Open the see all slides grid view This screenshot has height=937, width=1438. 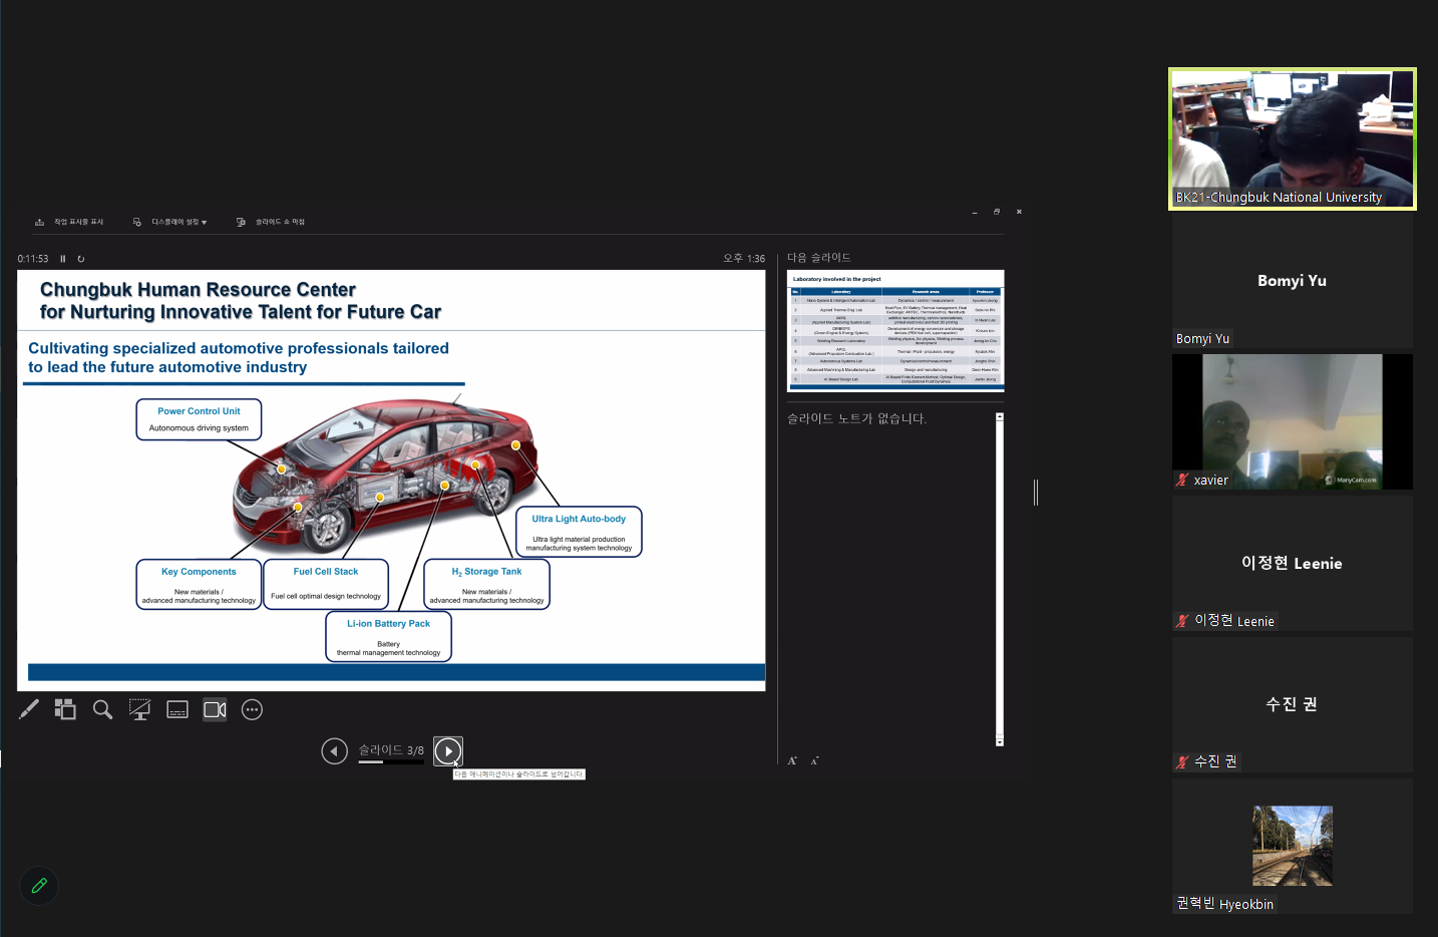[x=65, y=710]
